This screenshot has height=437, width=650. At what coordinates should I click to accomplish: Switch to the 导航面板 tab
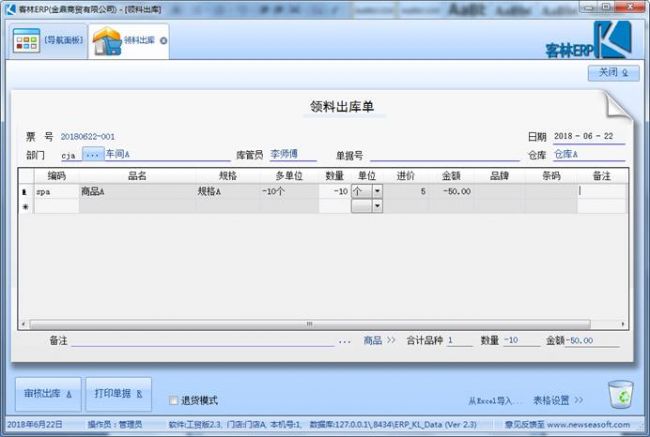point(48,42)
